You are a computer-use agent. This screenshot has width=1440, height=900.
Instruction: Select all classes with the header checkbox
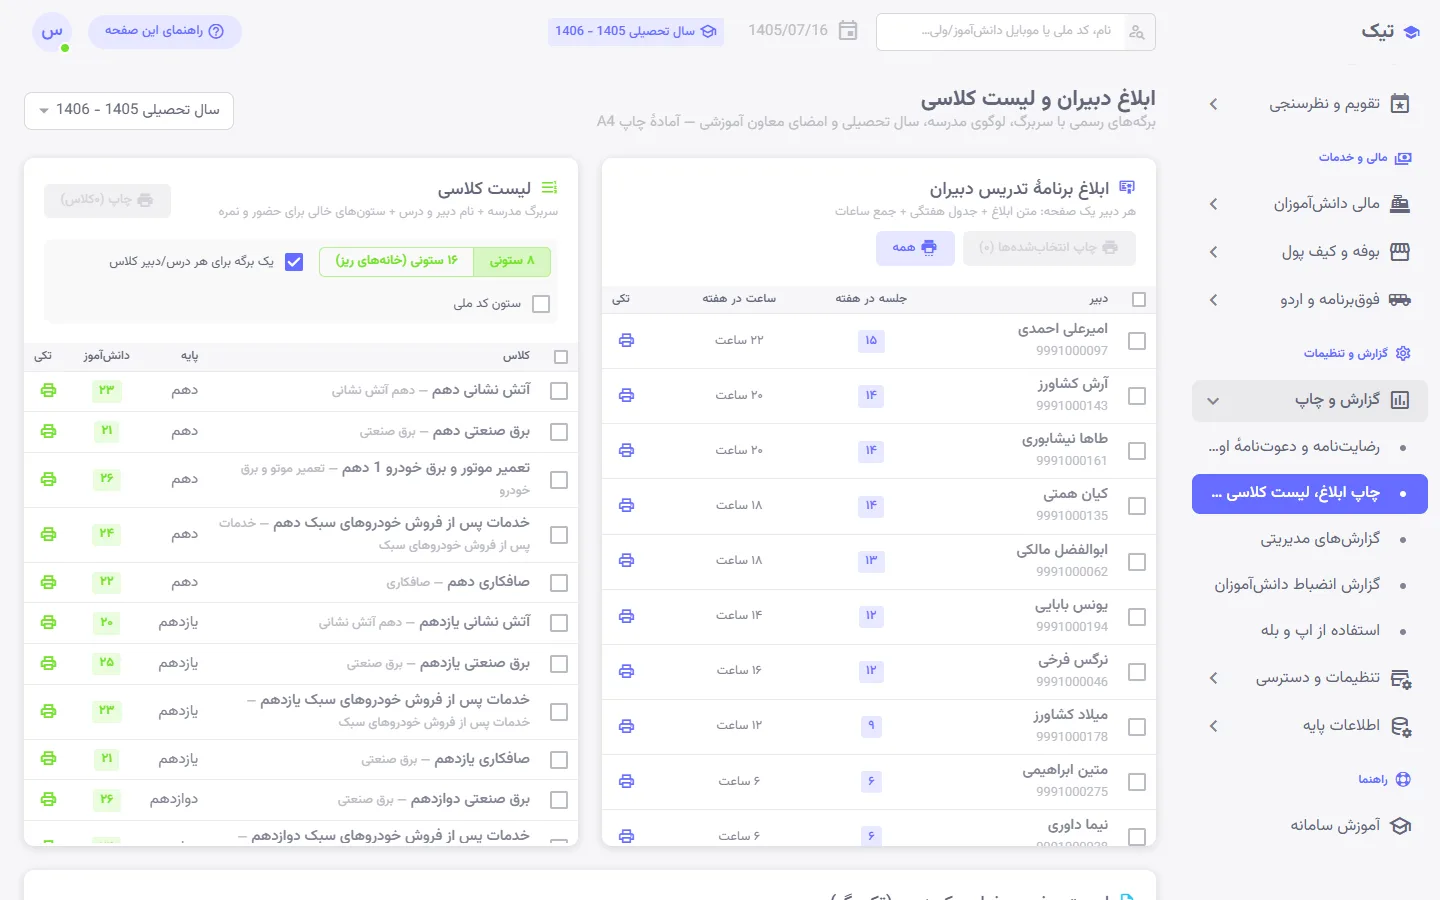click(561, 357)
